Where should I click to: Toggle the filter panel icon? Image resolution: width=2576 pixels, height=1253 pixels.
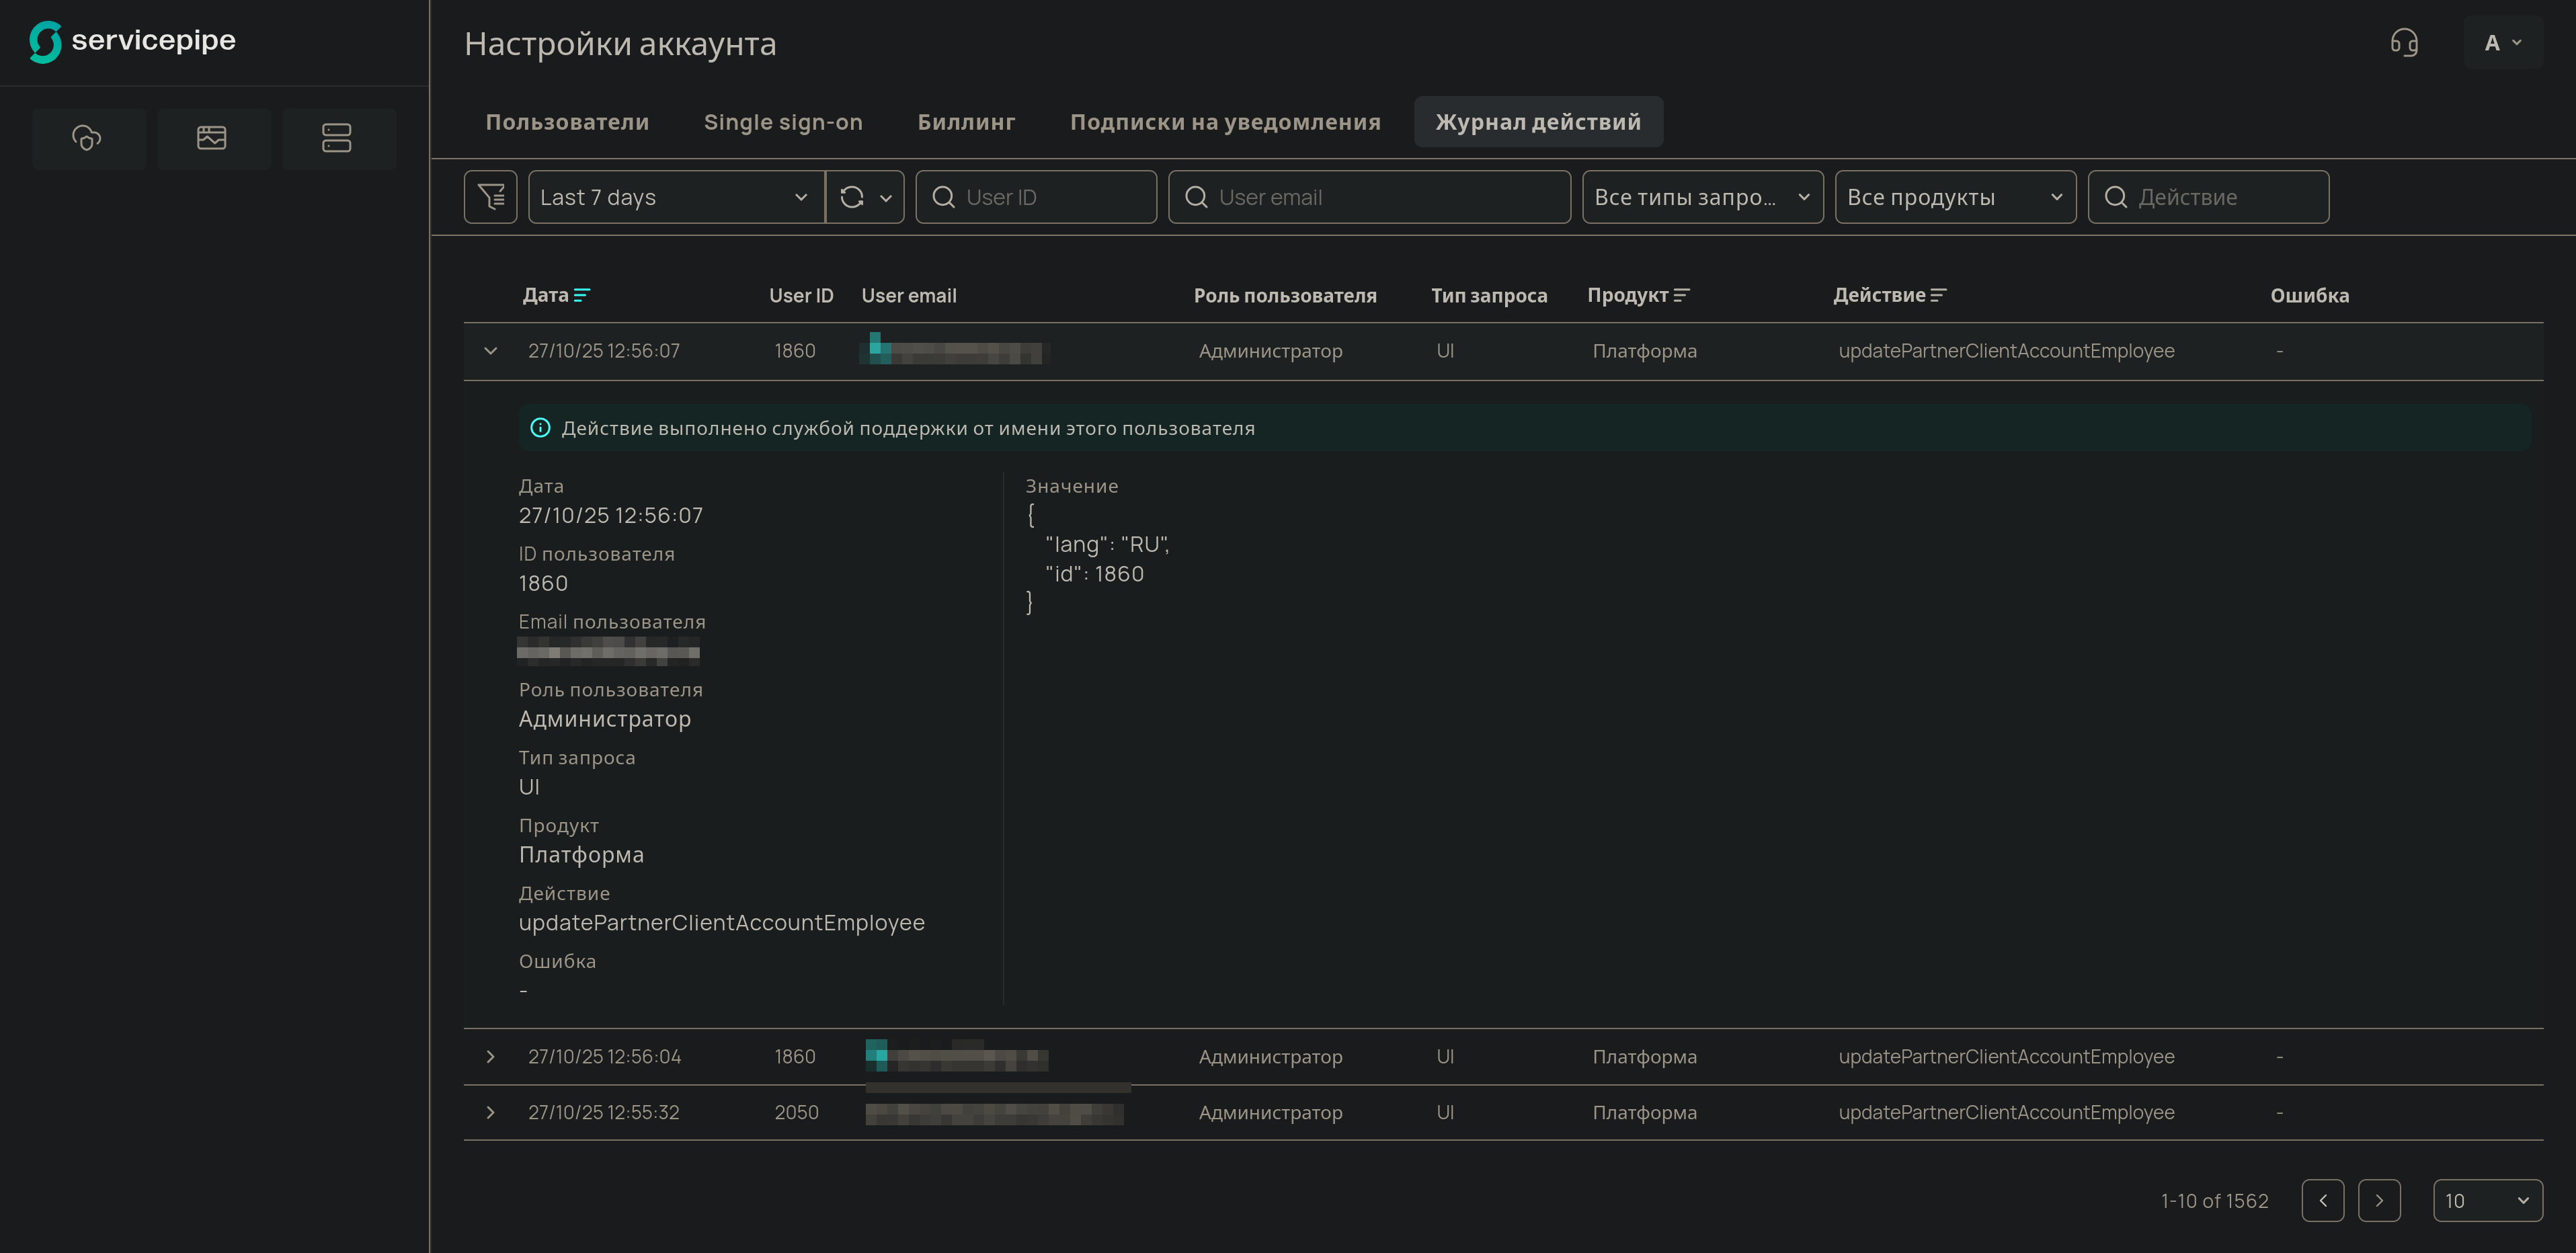[490, 197]
